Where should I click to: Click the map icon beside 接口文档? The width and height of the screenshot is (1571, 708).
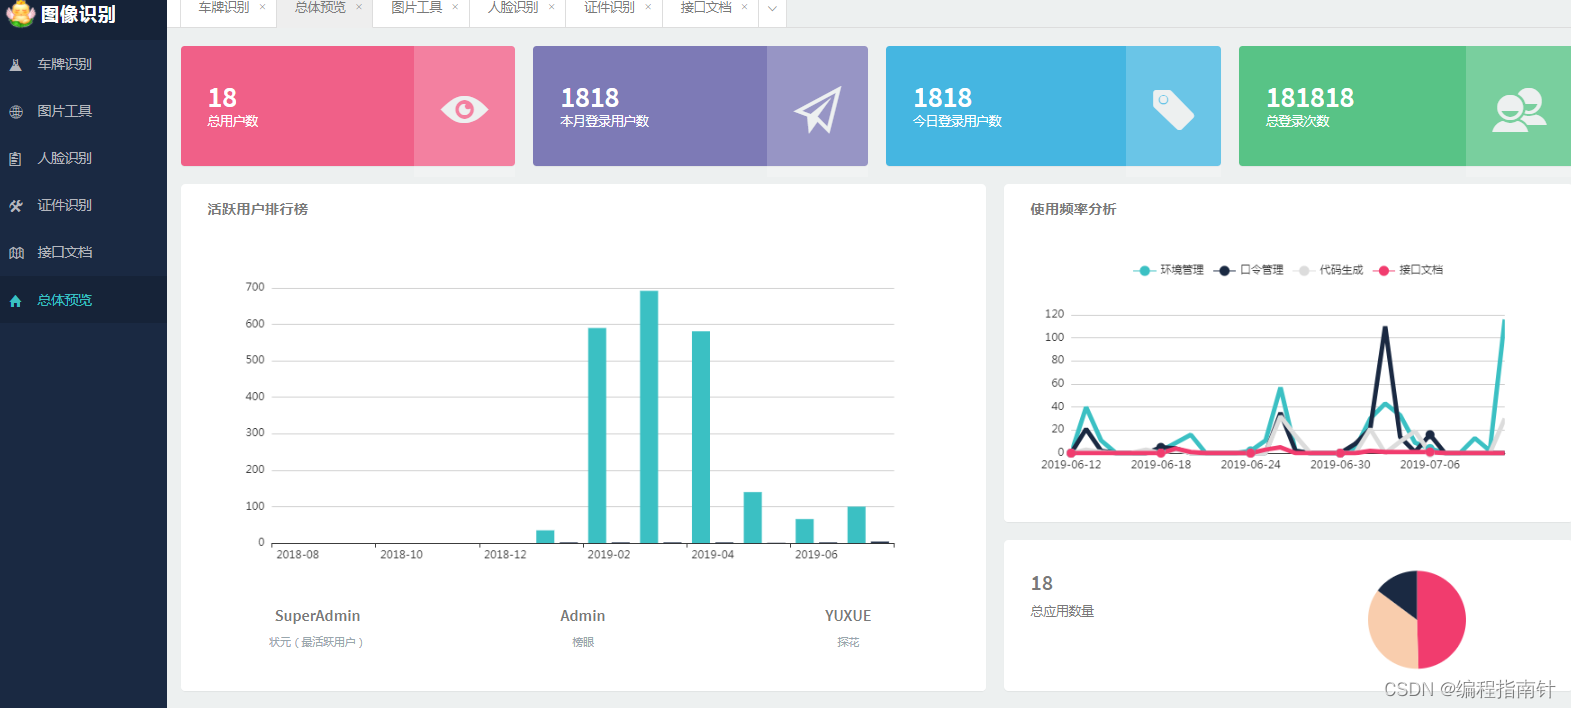(16, 253)
